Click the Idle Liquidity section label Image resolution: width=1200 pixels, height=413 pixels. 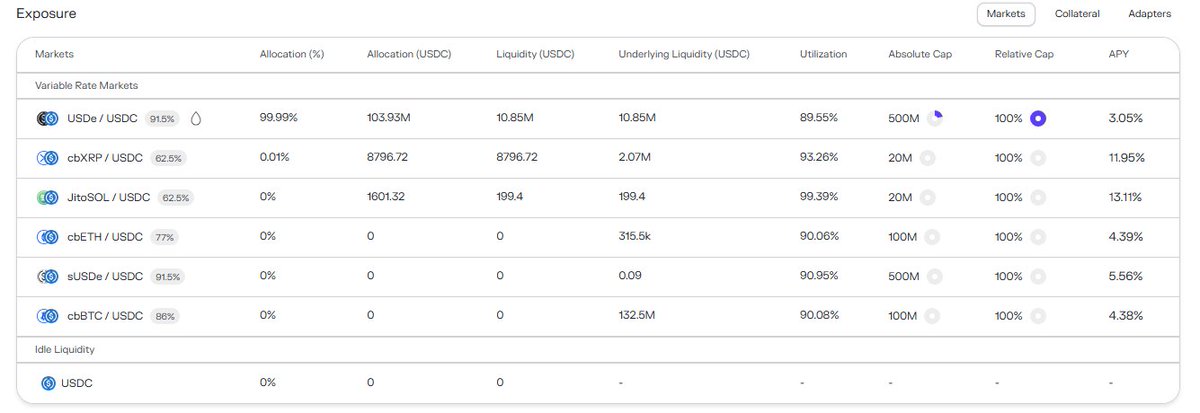(65, 350)
